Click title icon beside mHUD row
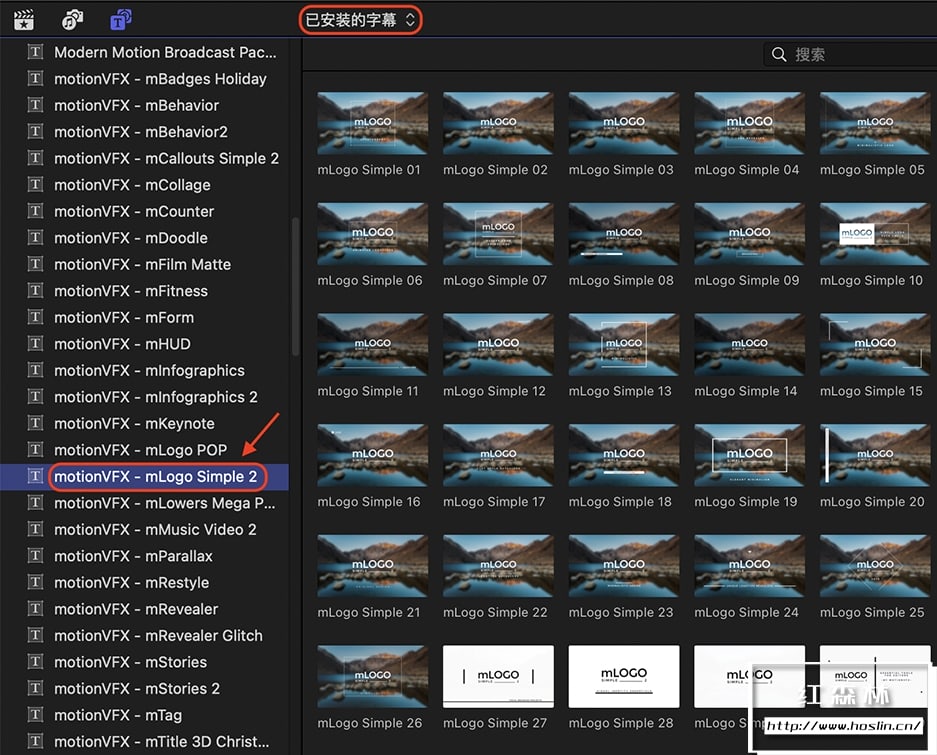 point(36,343)
